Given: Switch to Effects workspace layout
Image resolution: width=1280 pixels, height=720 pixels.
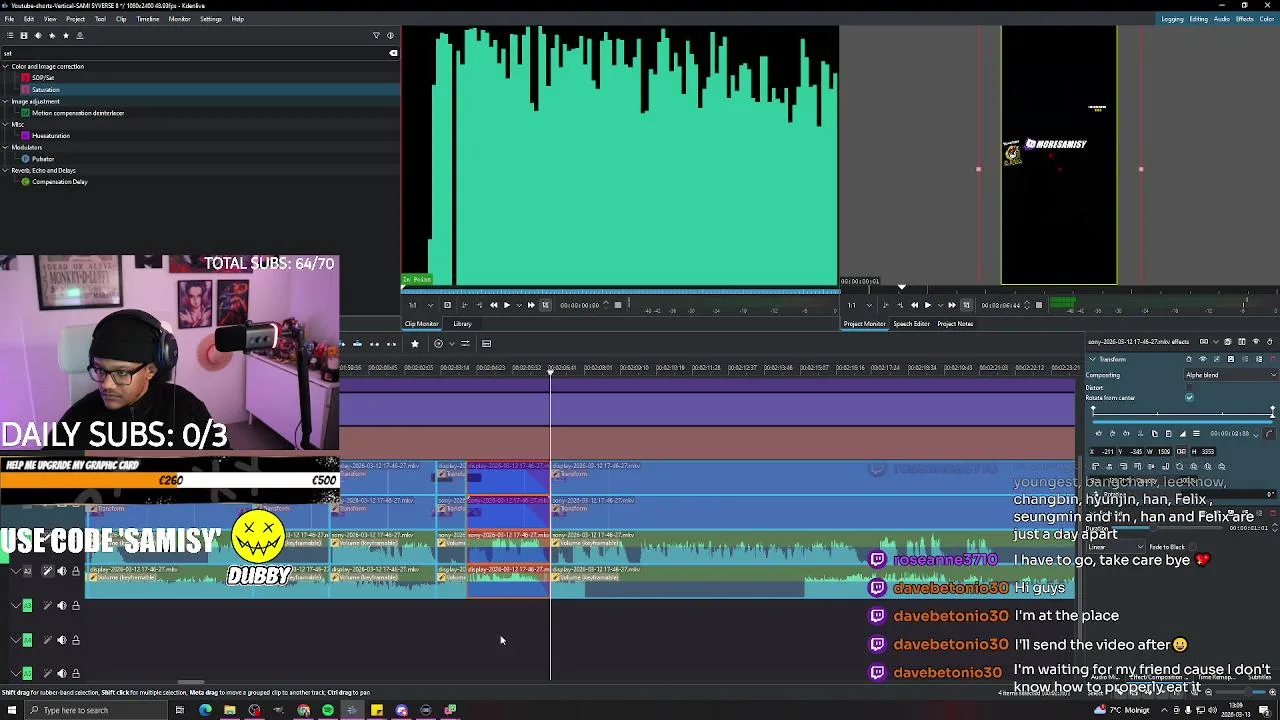Looking at the screenshot, I should (x=1245, y=19).
